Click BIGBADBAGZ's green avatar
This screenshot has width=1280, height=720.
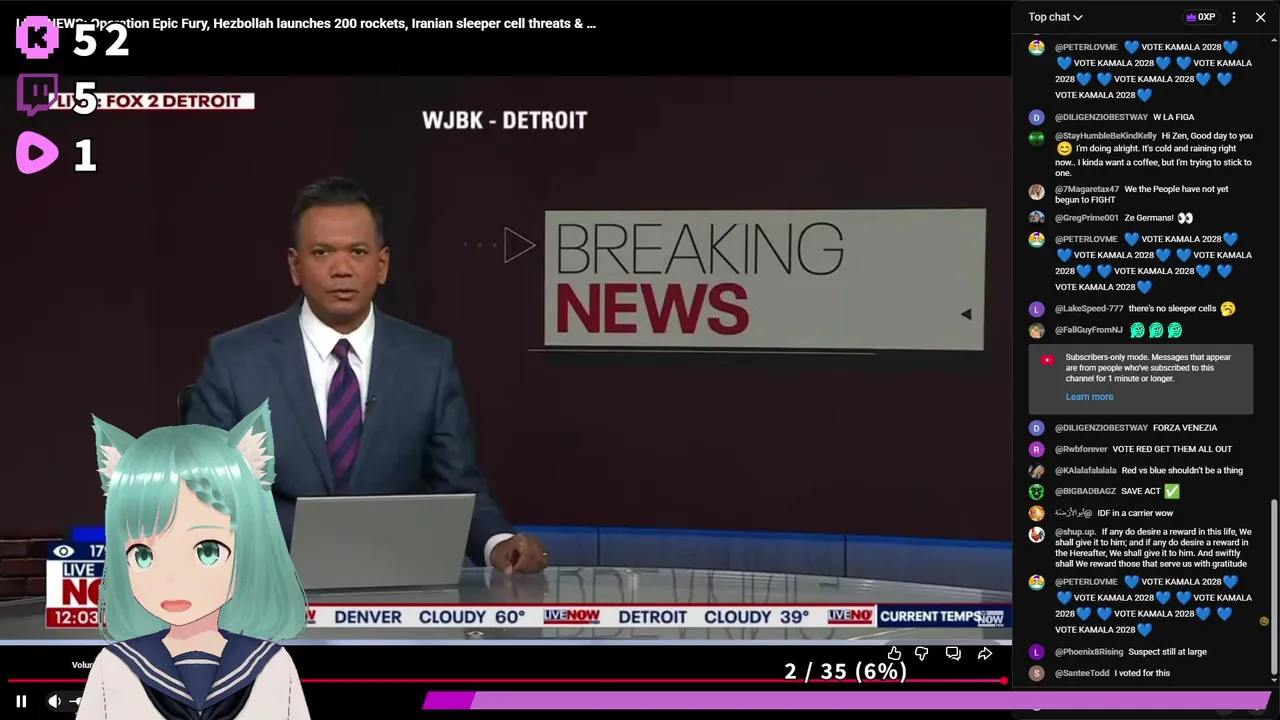pyautogui.click(x=1036, y=492)
